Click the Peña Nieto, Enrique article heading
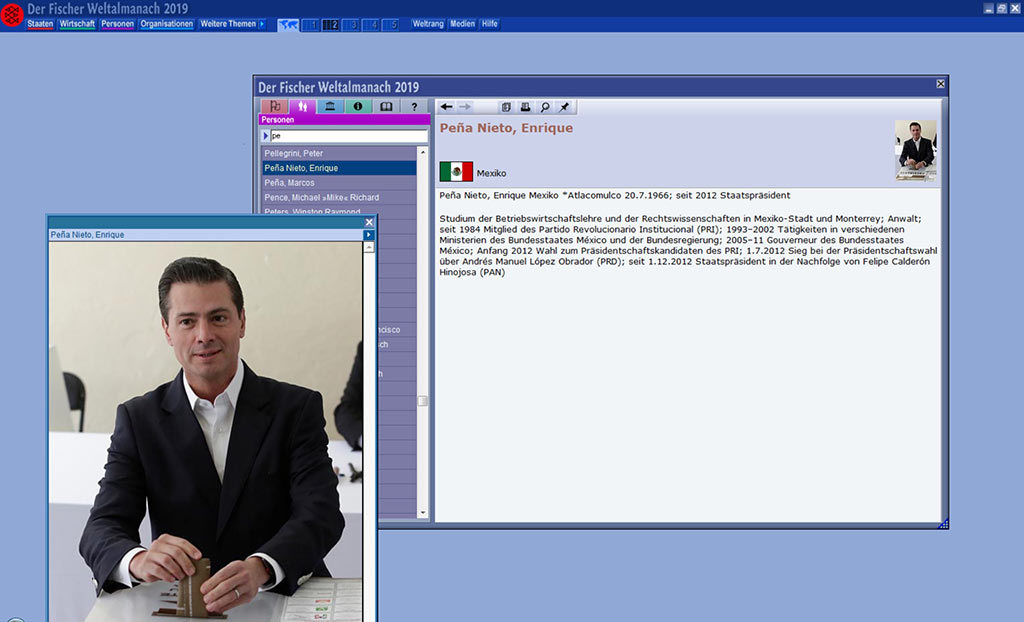1024x622 pixels. click(x=506, y=128)
